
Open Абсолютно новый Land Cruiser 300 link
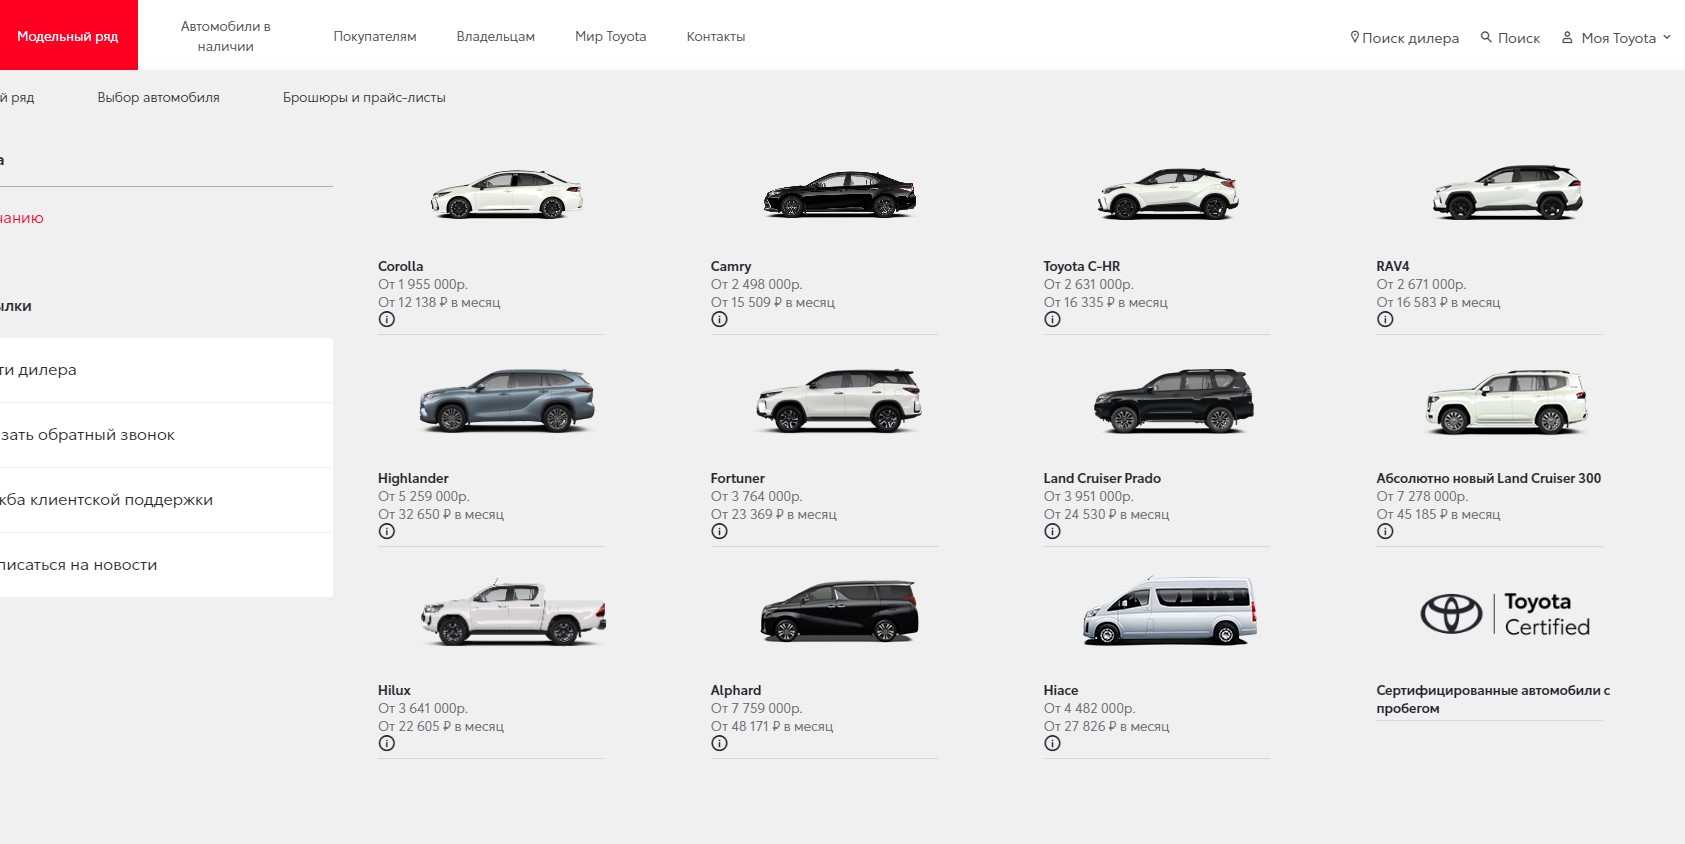1489,478
